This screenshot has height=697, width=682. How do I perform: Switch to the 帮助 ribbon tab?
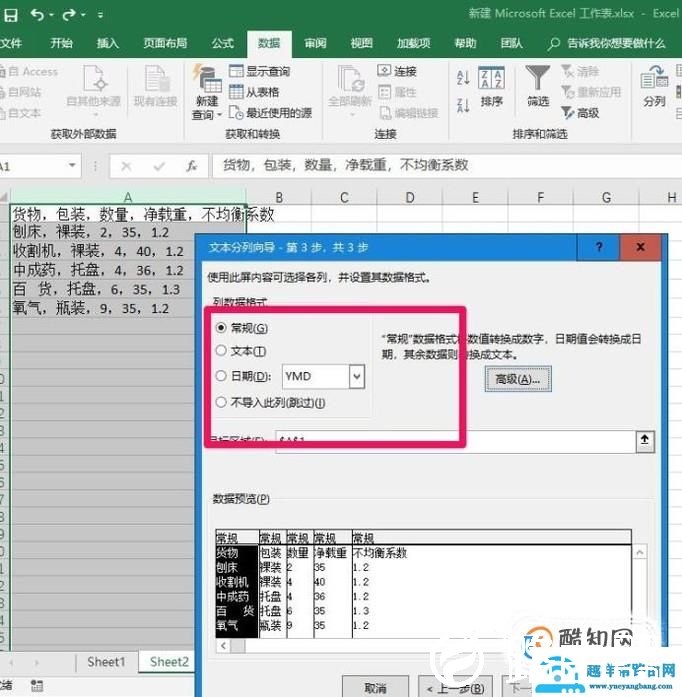pos(465,43)
